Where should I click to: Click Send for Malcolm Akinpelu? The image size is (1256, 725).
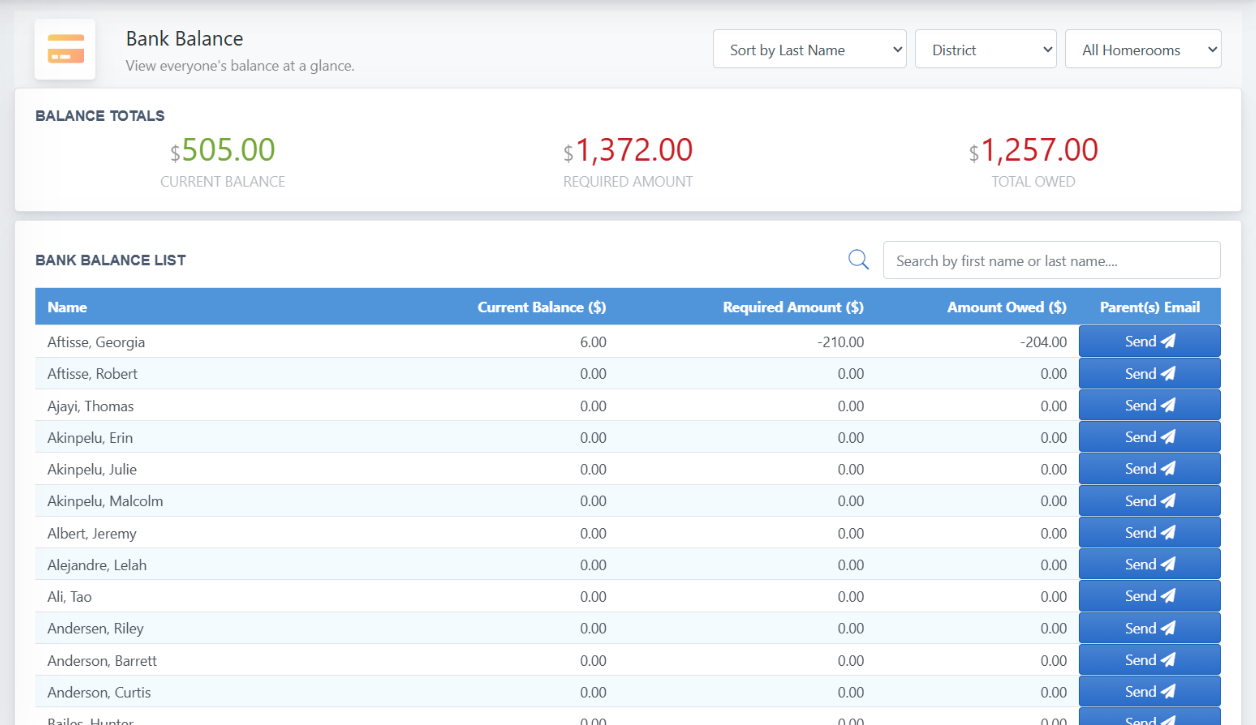point(1149,500)
